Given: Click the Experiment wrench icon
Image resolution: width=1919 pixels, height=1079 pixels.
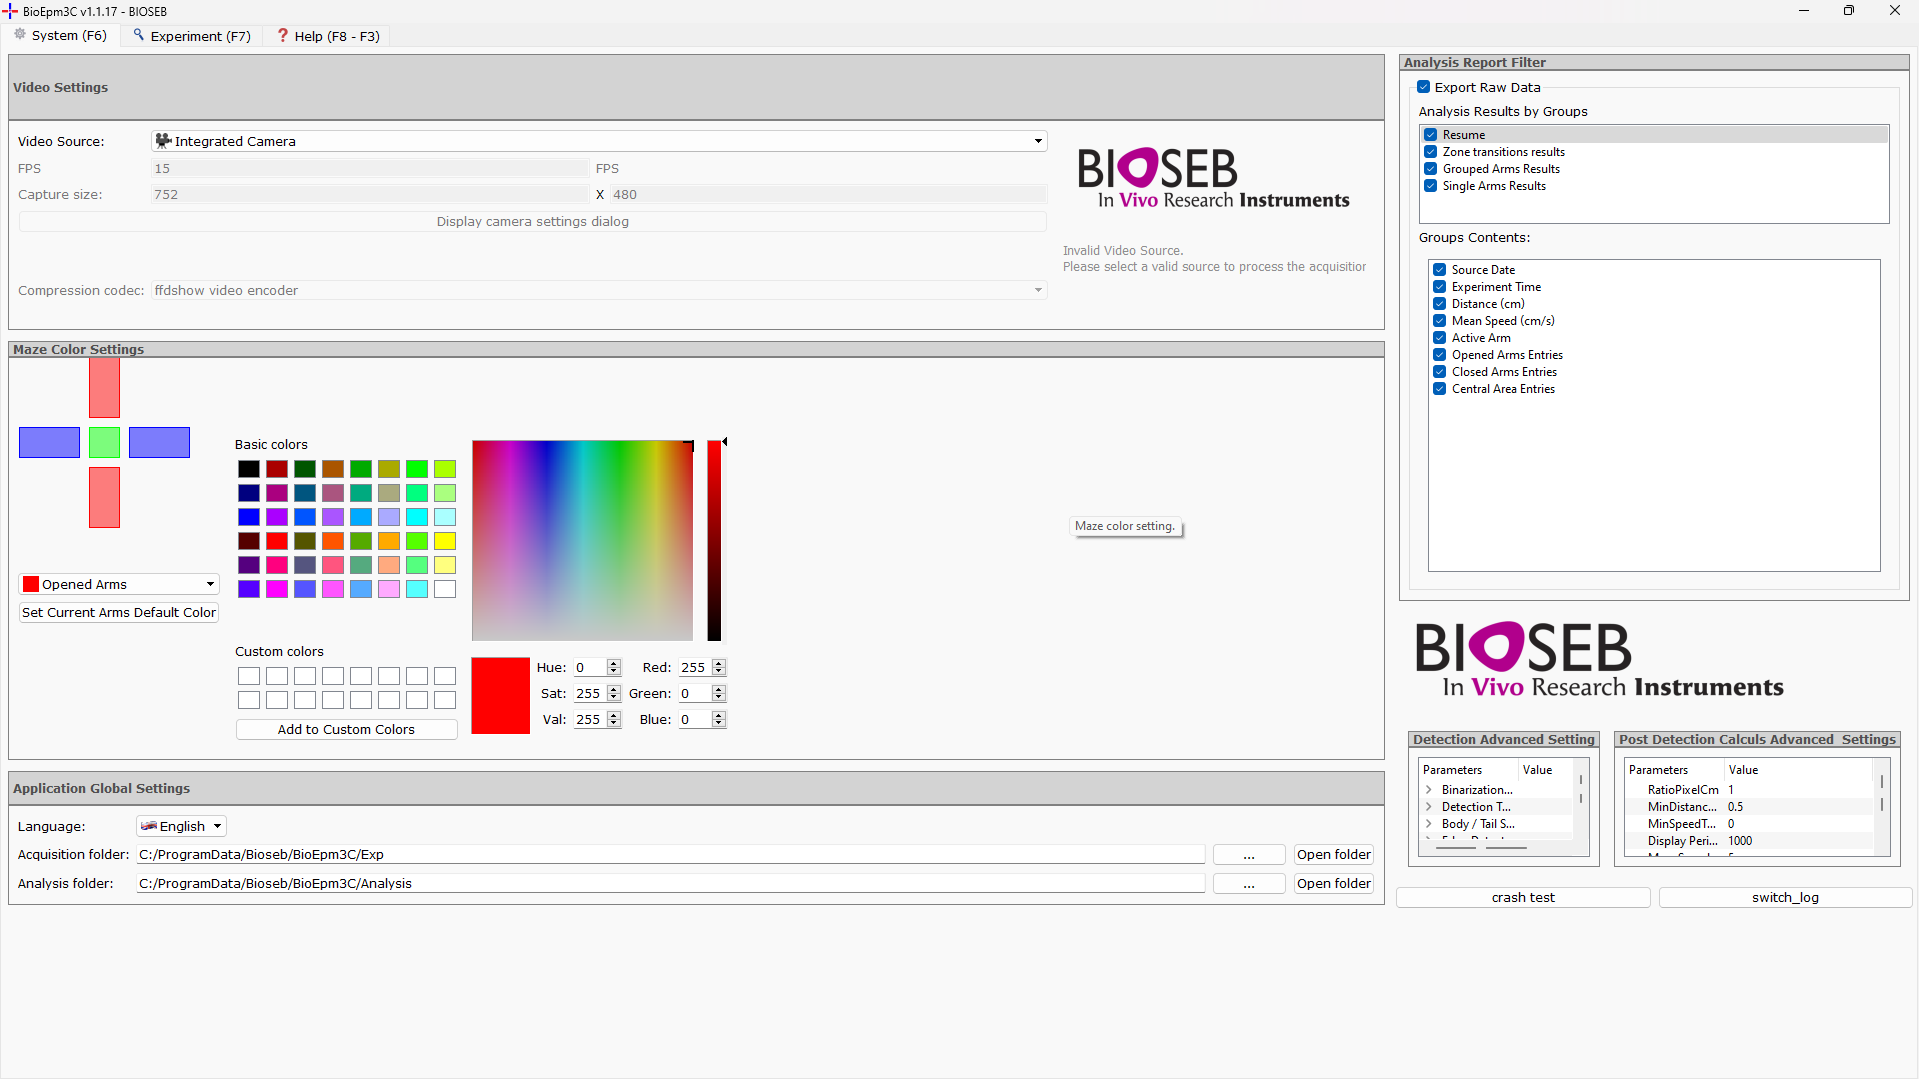Looking at the screenshot, I should coord(139,35).
